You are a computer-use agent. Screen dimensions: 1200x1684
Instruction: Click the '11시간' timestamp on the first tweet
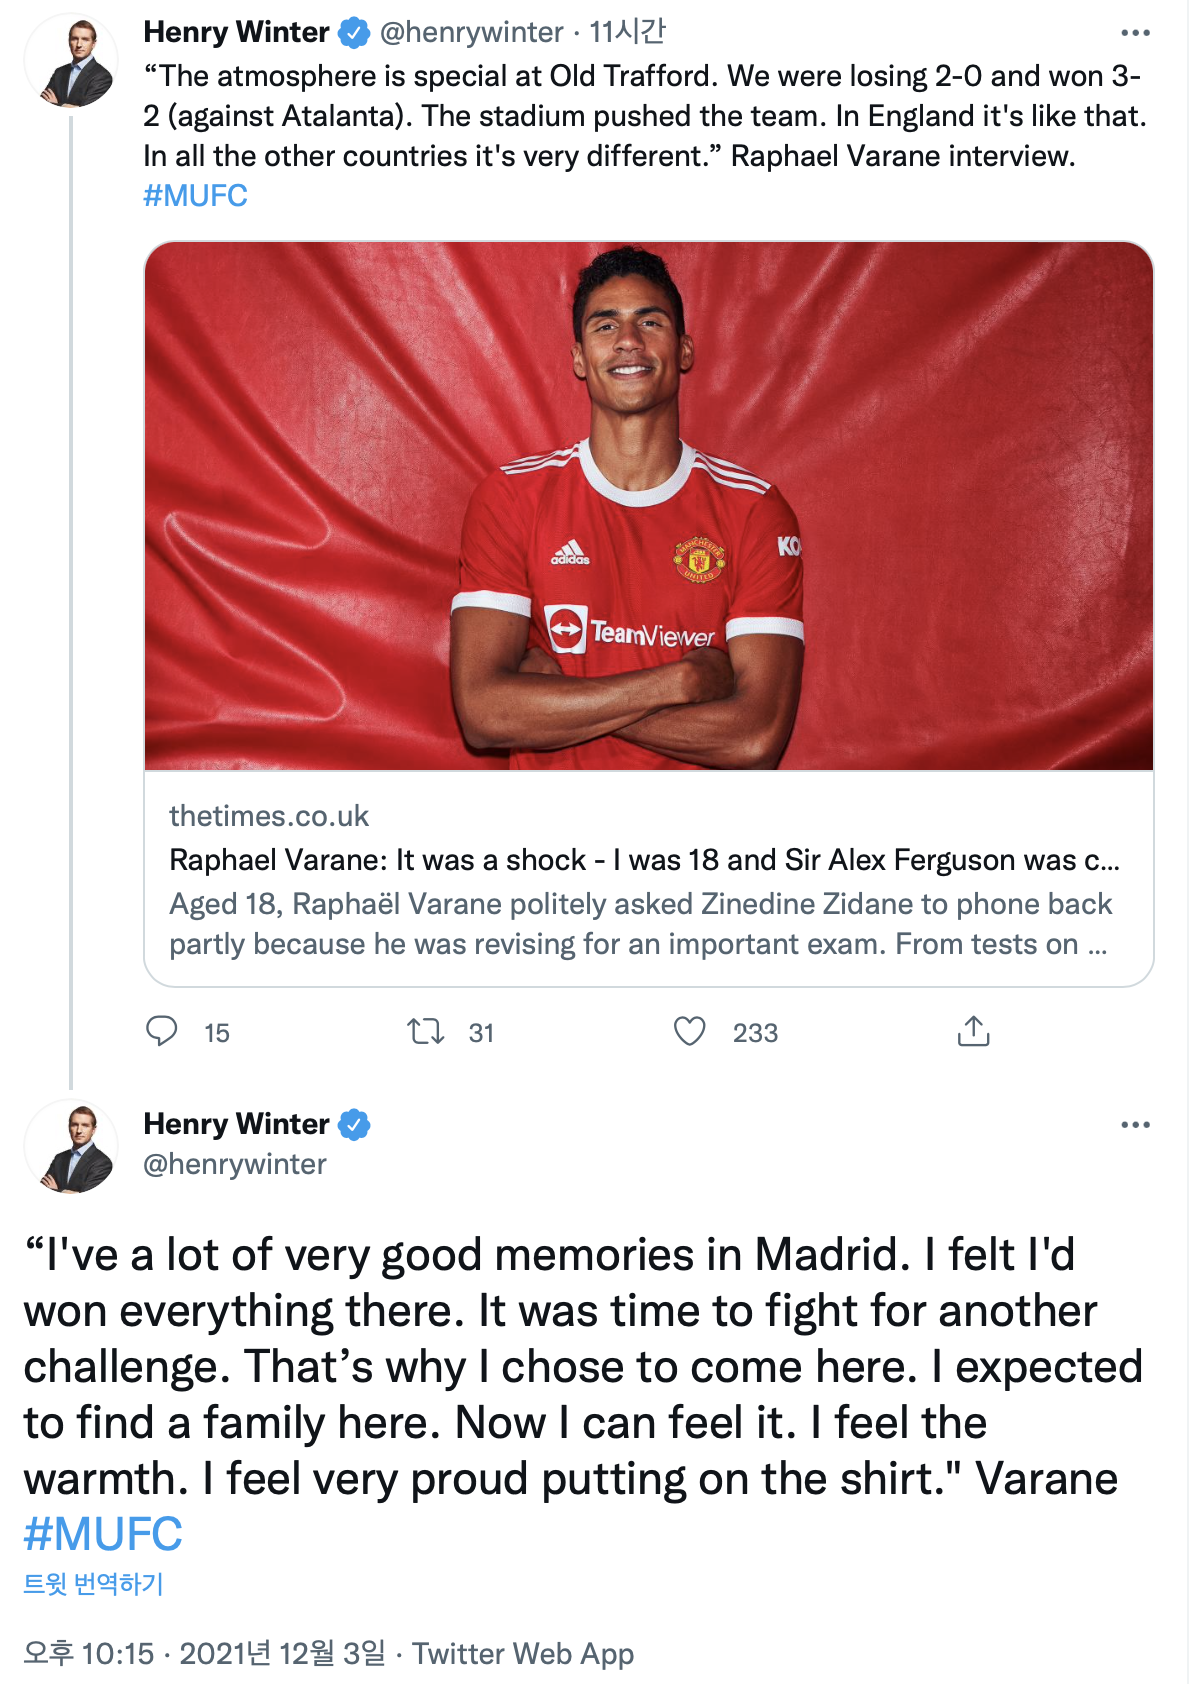(x=627, y=33)
